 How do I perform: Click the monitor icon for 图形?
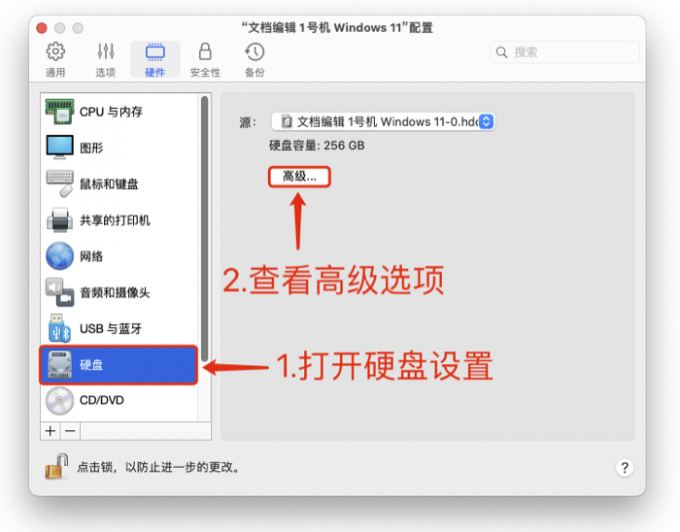click(x=60, y=147)
